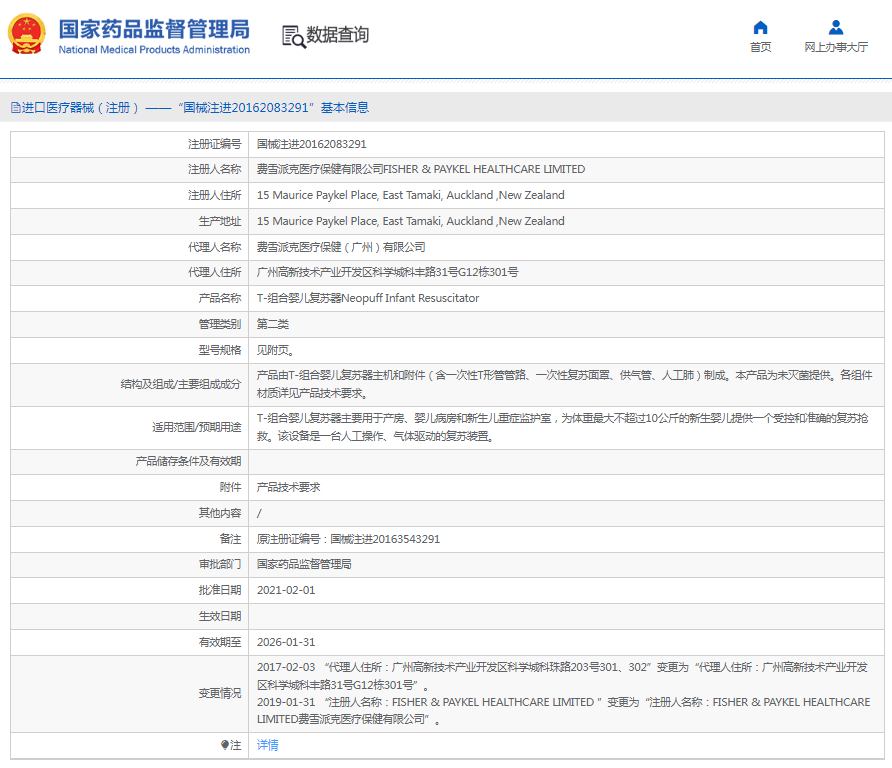Click the 批准日期 row label
Screen dimensions: 892x768
pos(220,590)
